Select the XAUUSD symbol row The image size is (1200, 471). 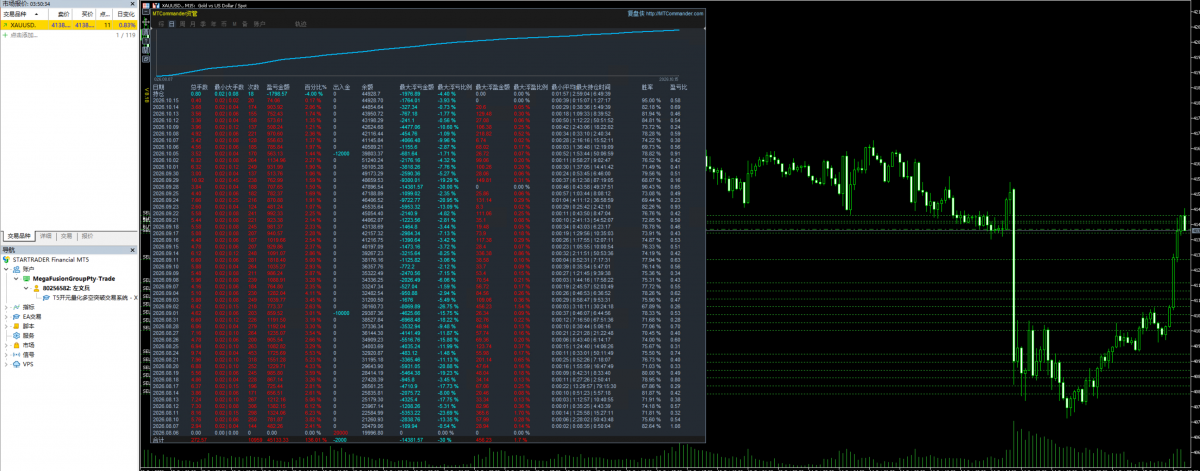point(69,25)
